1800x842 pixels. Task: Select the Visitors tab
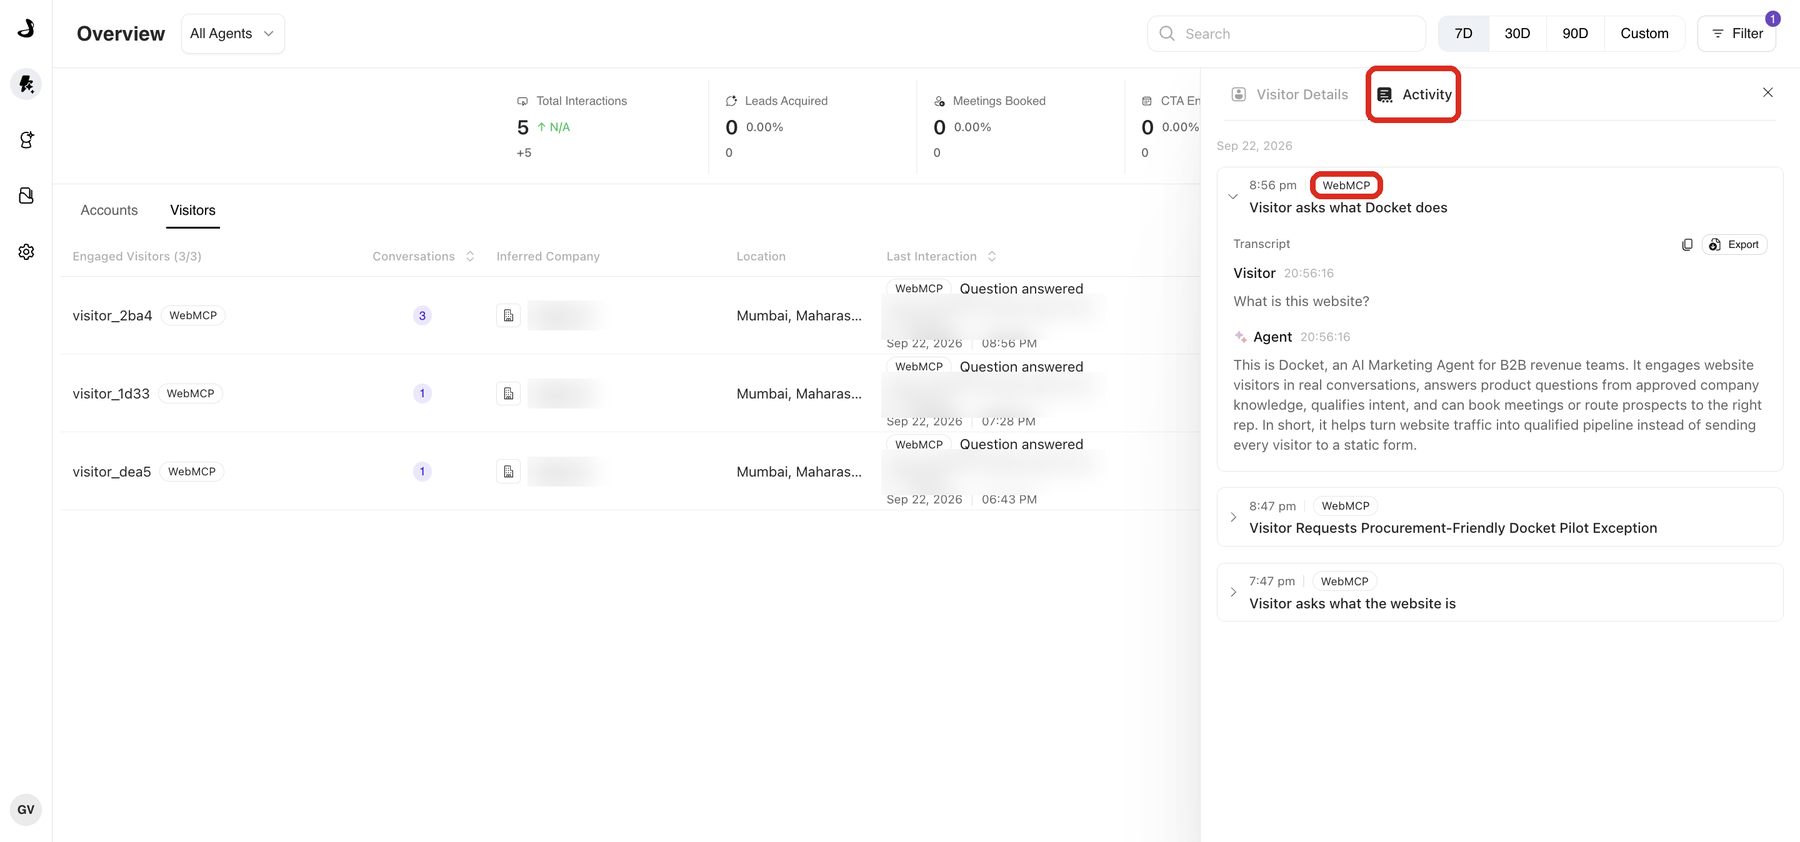[x=193, y=210]
